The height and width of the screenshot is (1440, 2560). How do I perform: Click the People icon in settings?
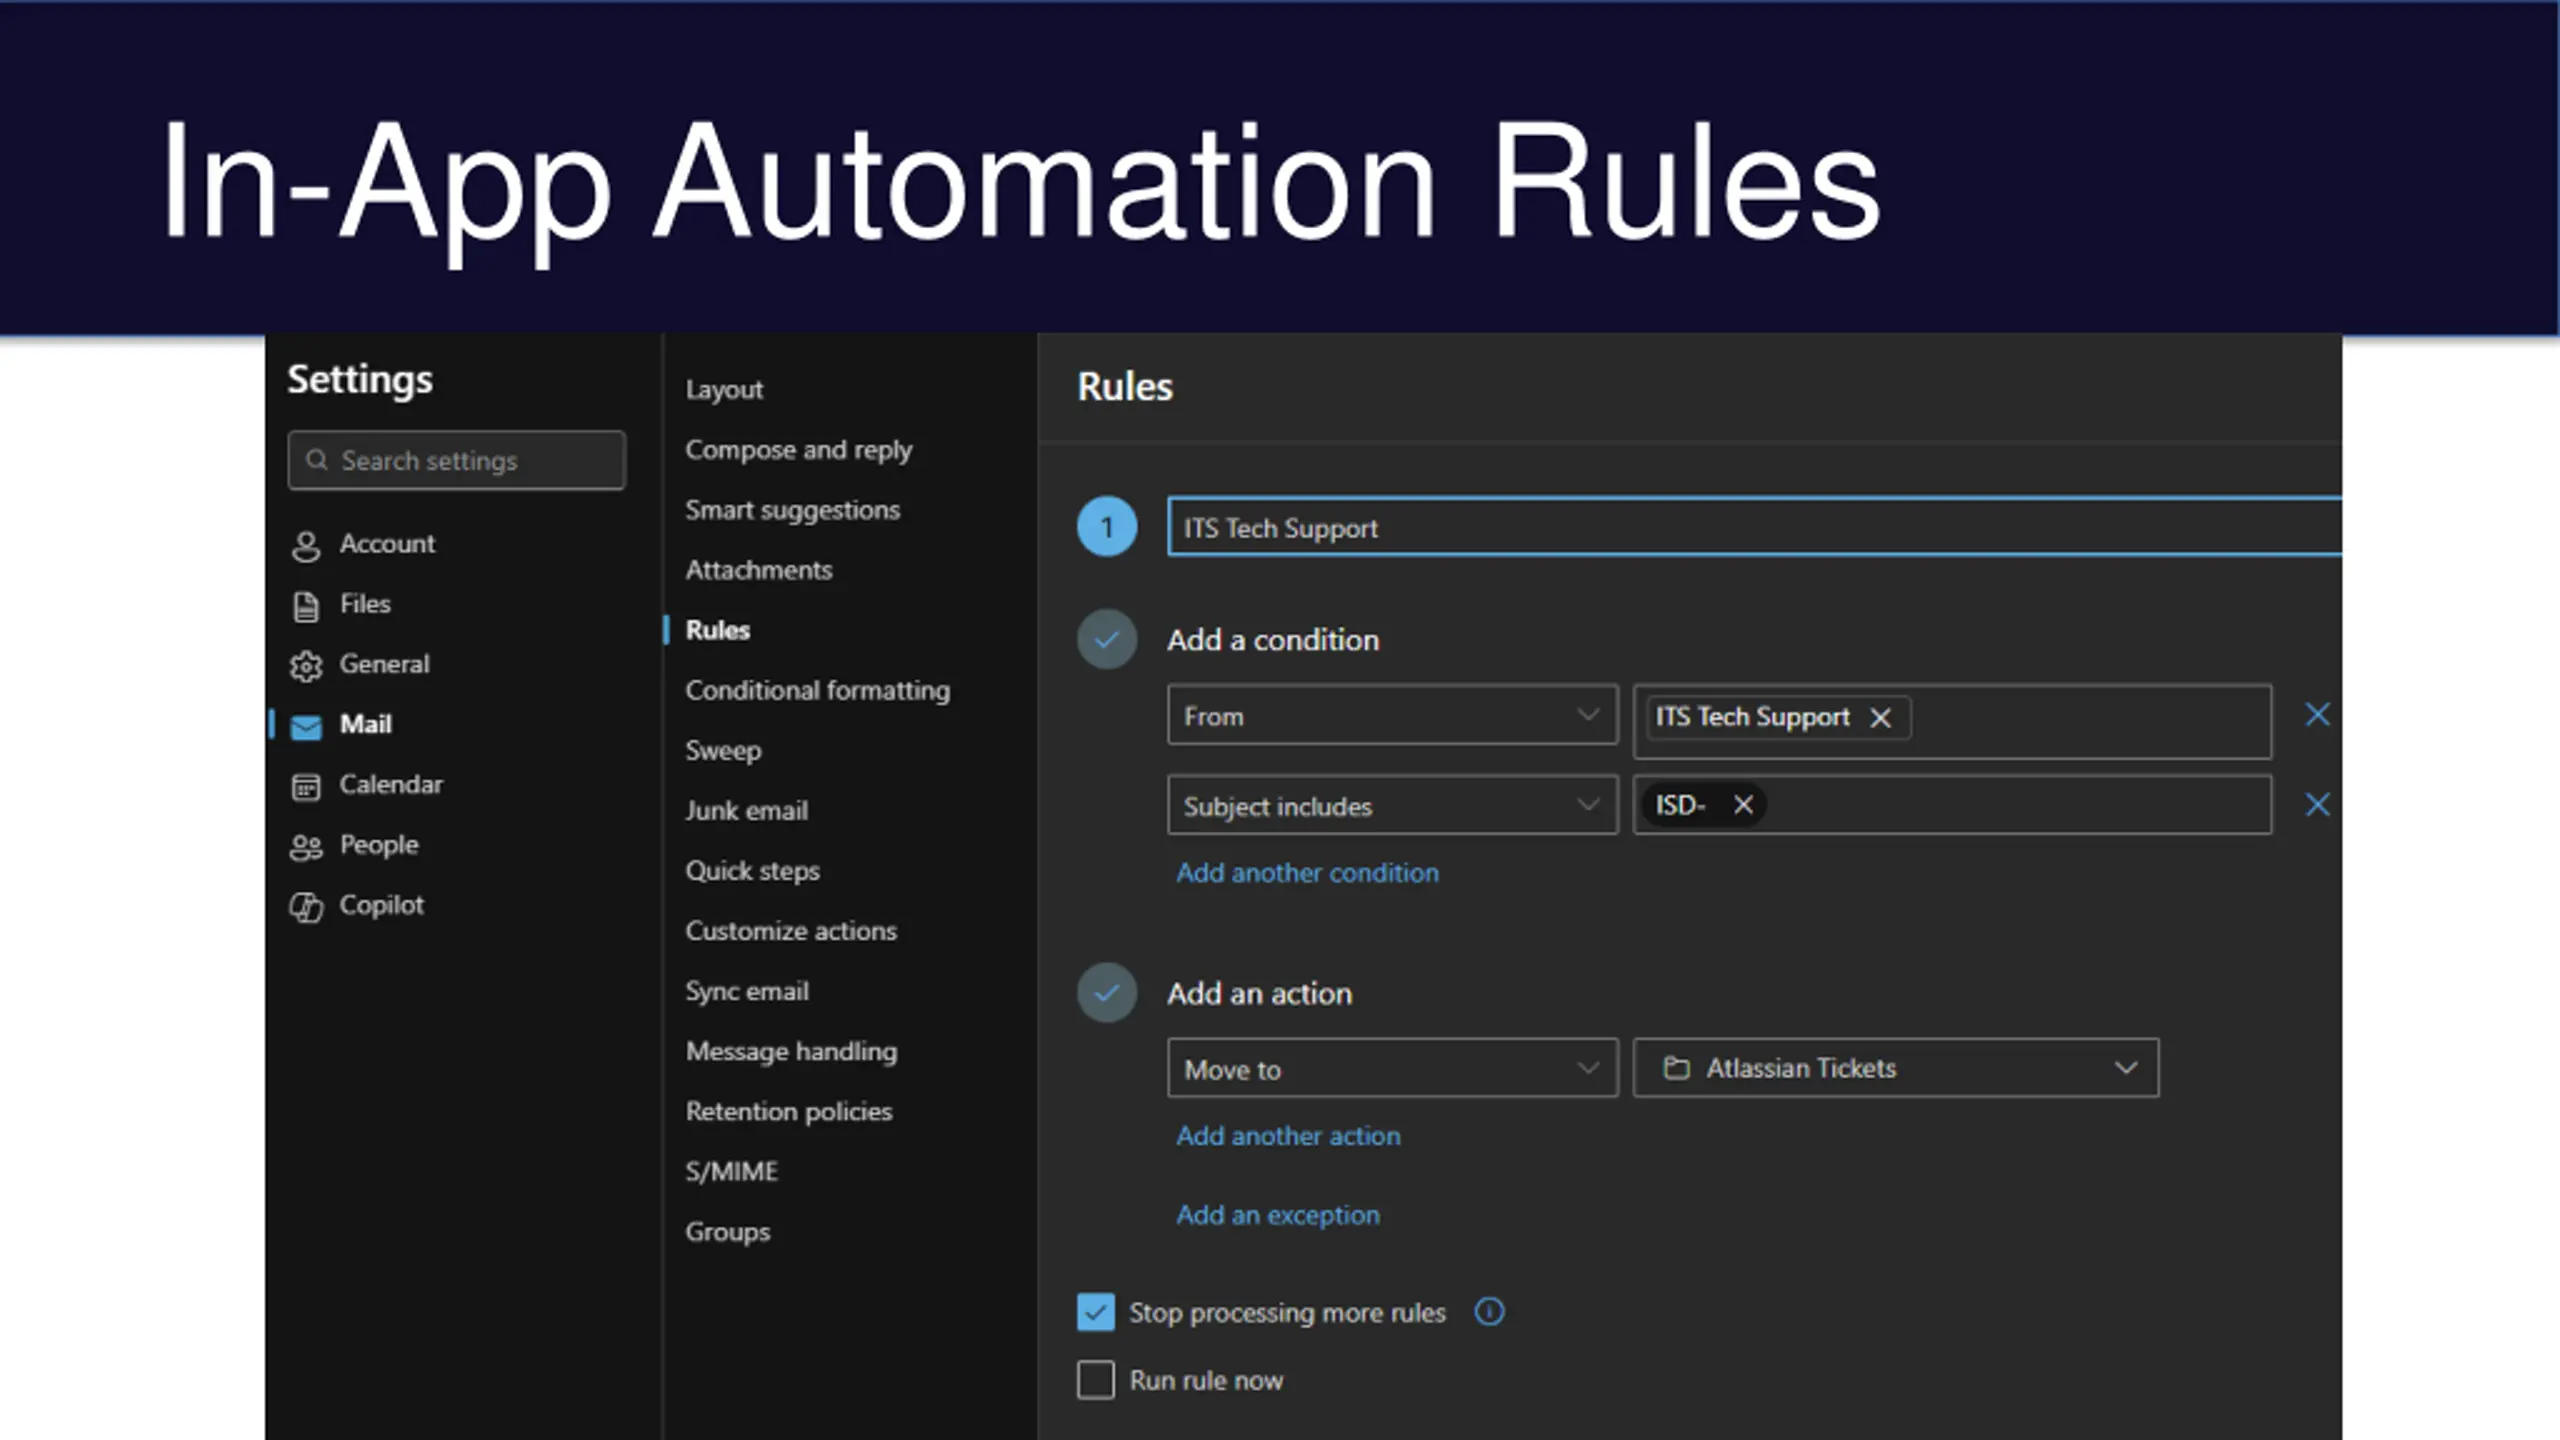(306, 847)
